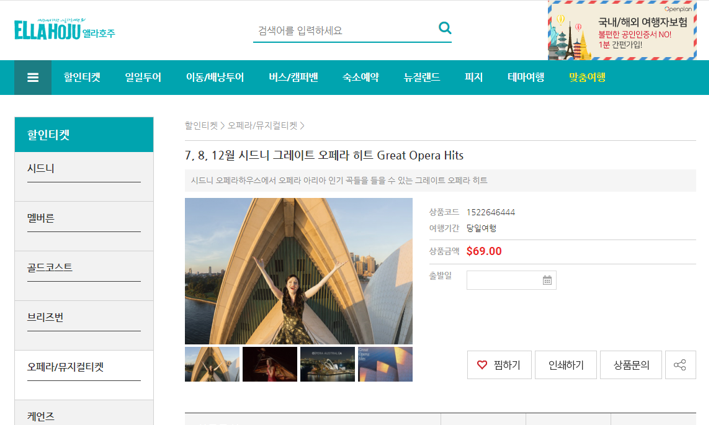Image resolution: width=709 pixels, height=425 pixels.
Task: Open the hamburger menu icon
Action: (33, 77)
